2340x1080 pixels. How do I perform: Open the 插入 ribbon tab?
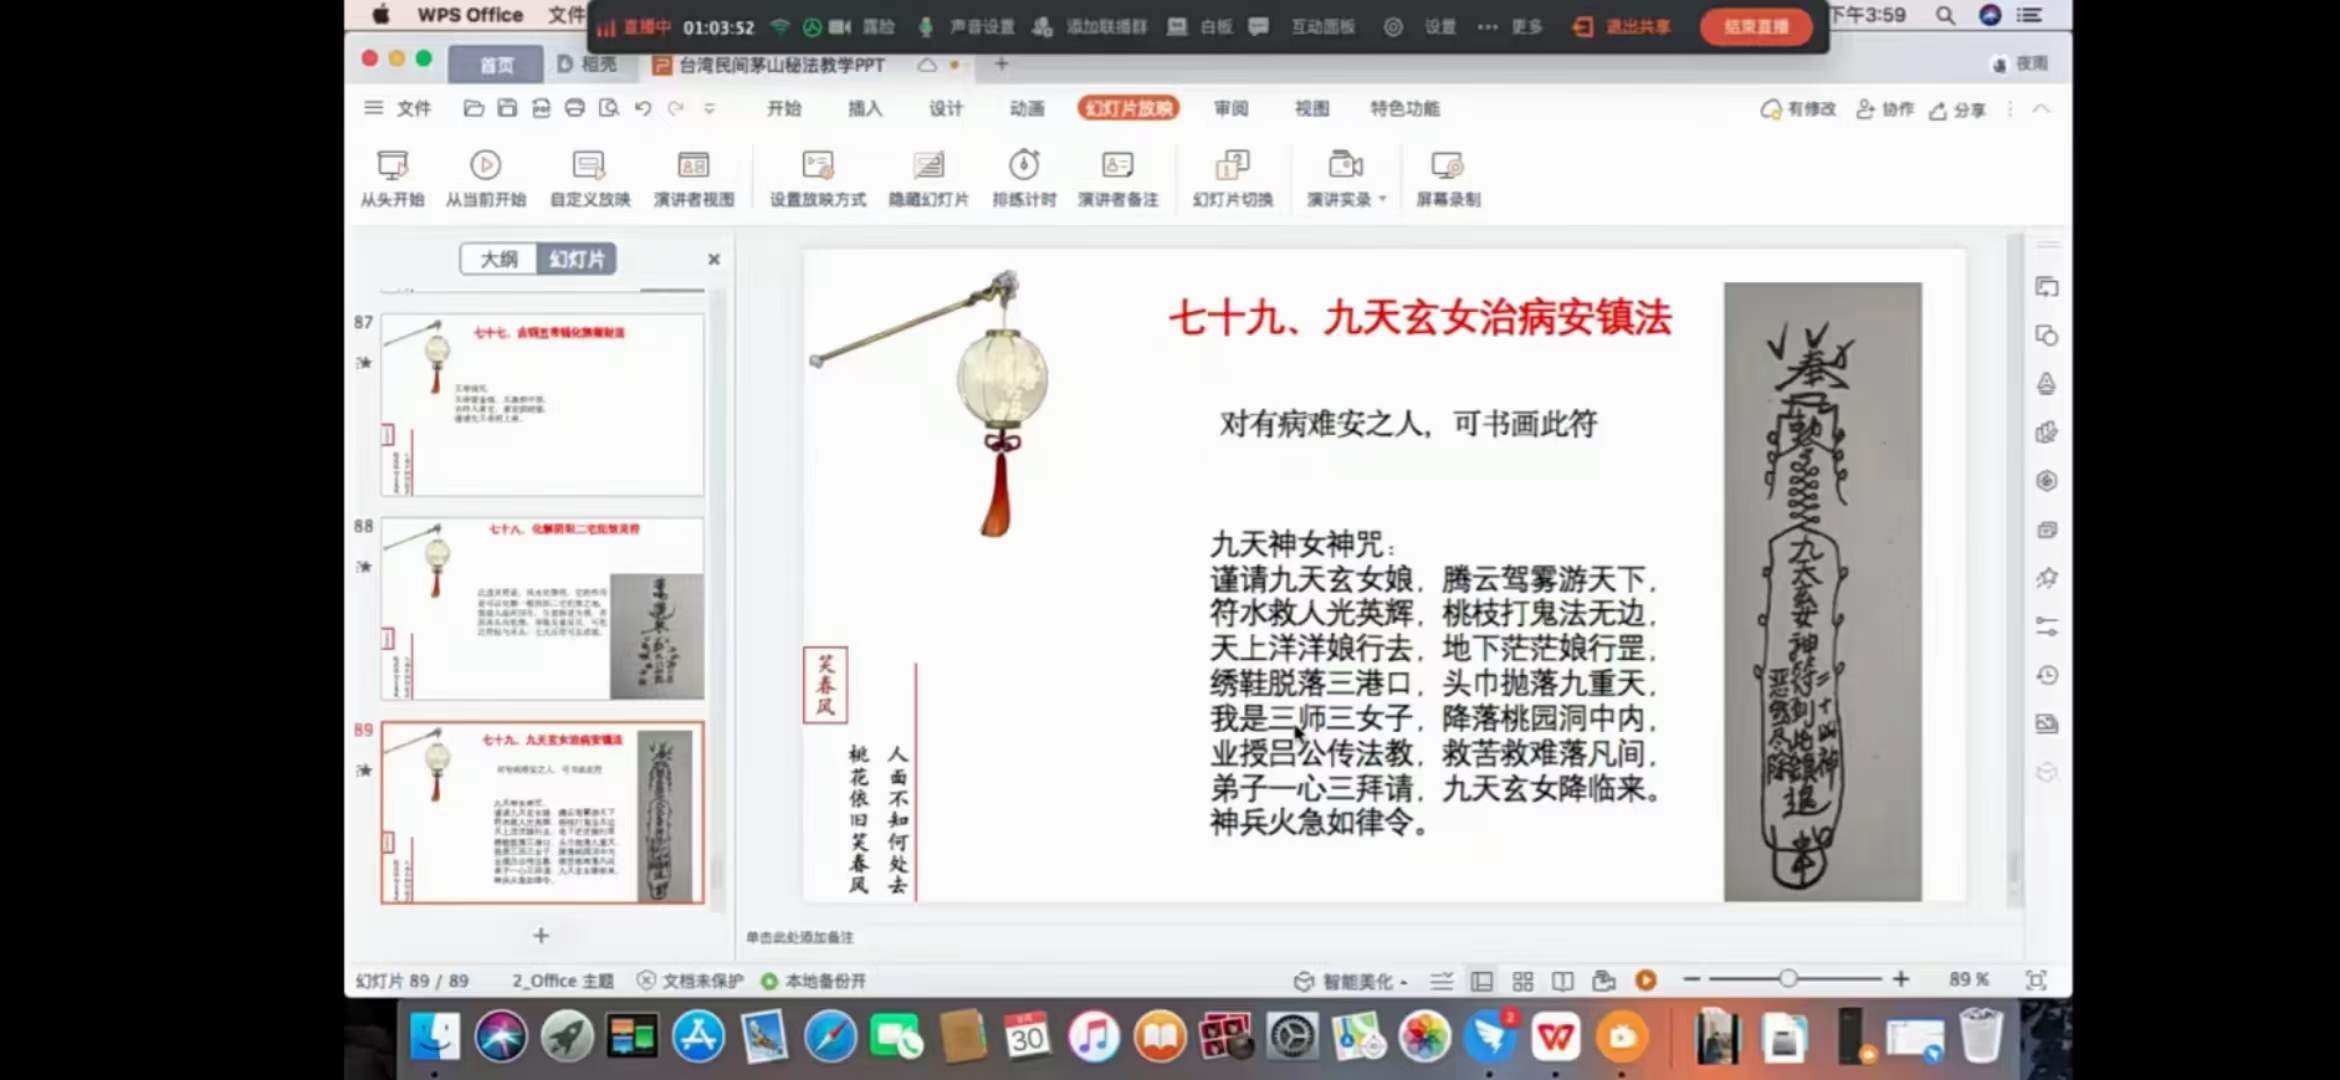tap(864, 108)
